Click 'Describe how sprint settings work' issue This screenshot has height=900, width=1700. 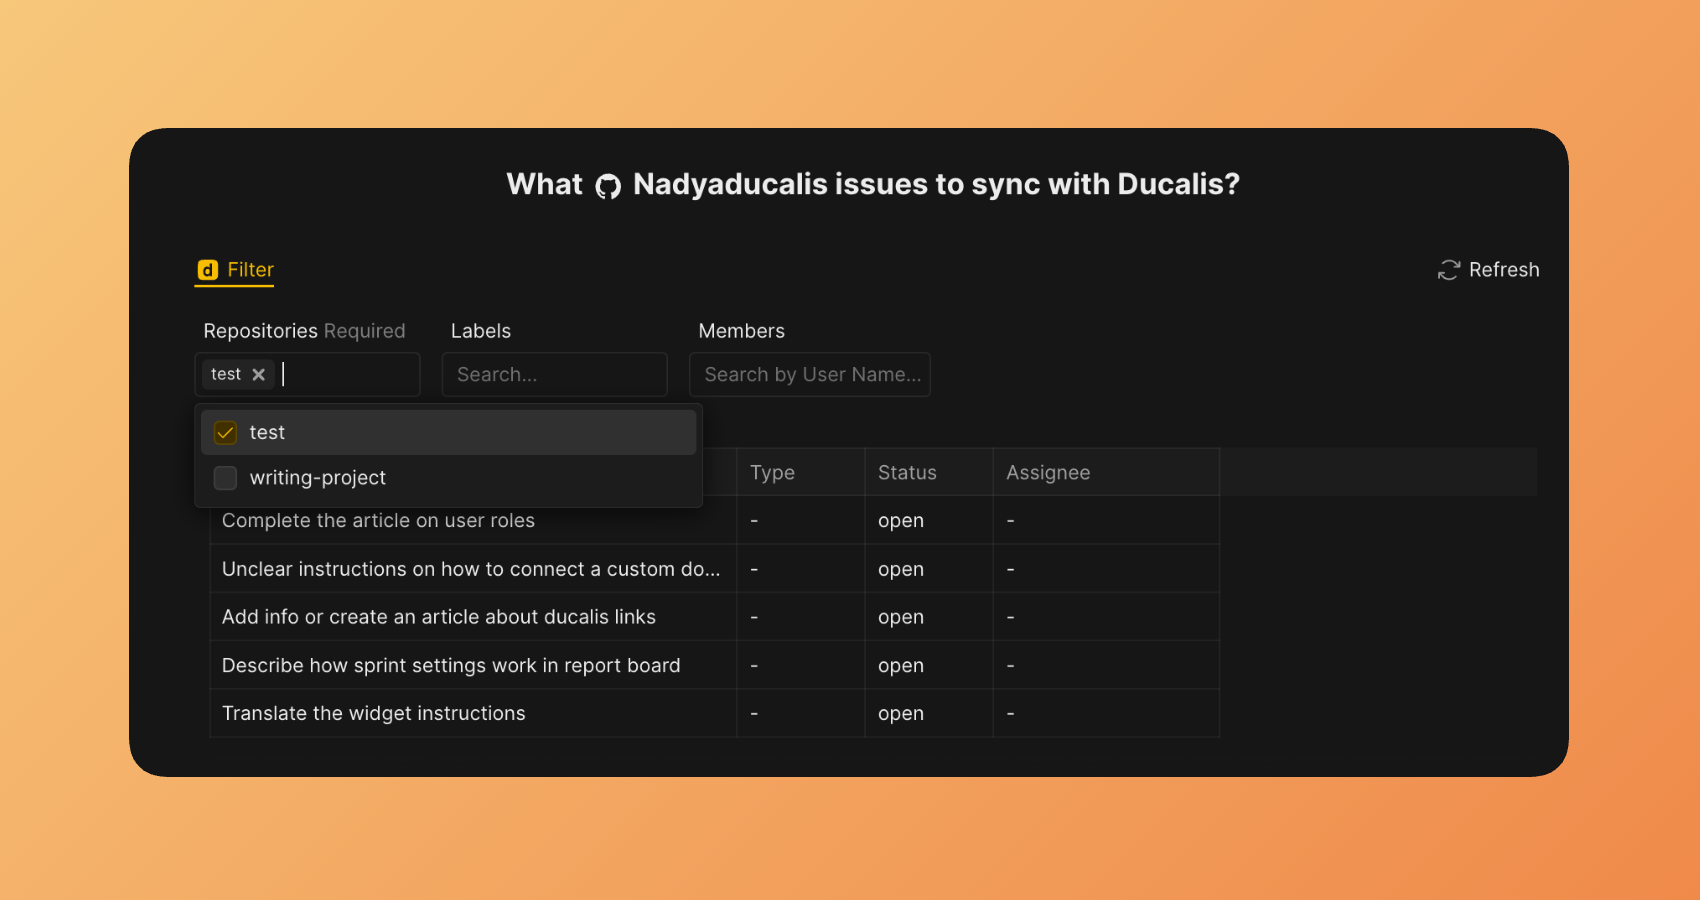[450, 666]
